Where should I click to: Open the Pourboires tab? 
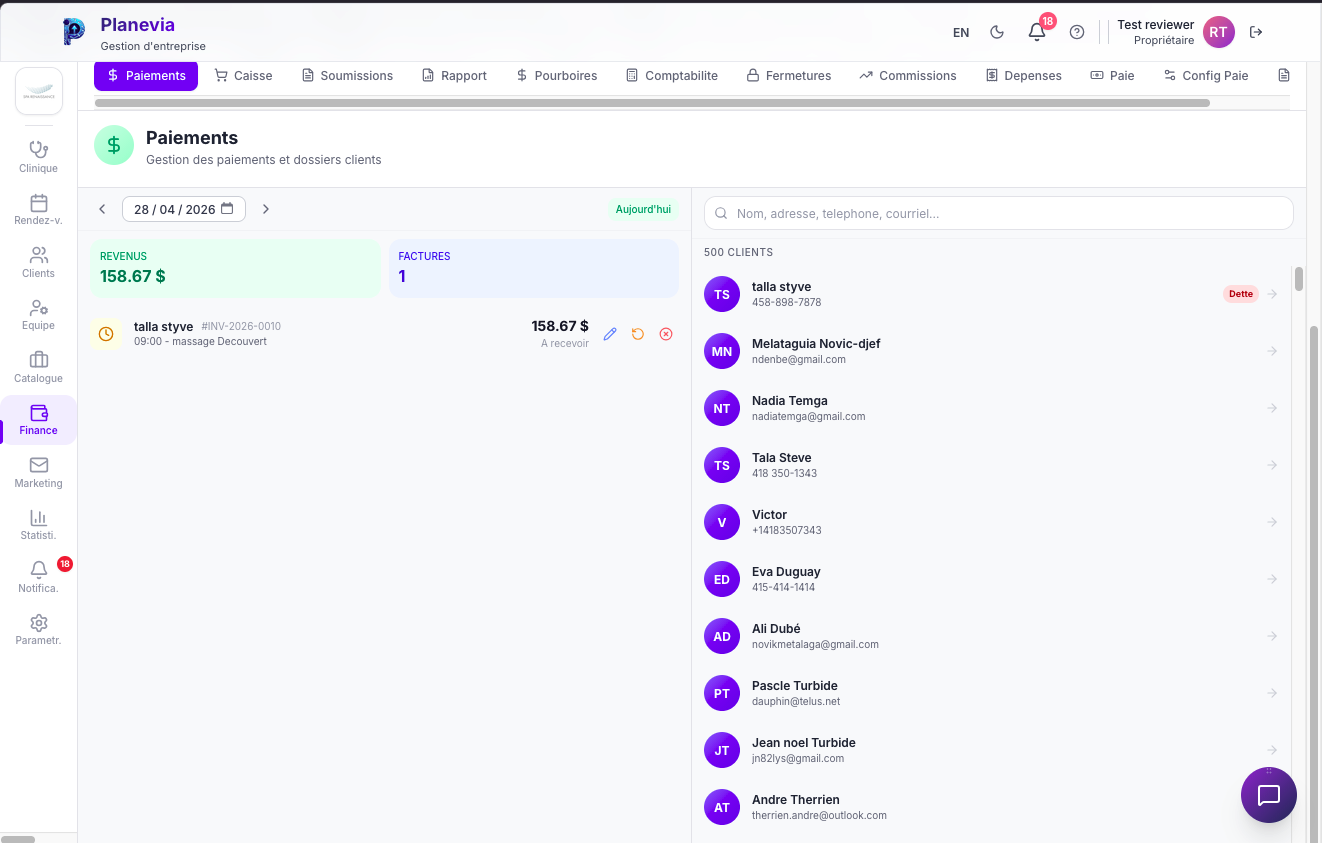tap(556, 75)
